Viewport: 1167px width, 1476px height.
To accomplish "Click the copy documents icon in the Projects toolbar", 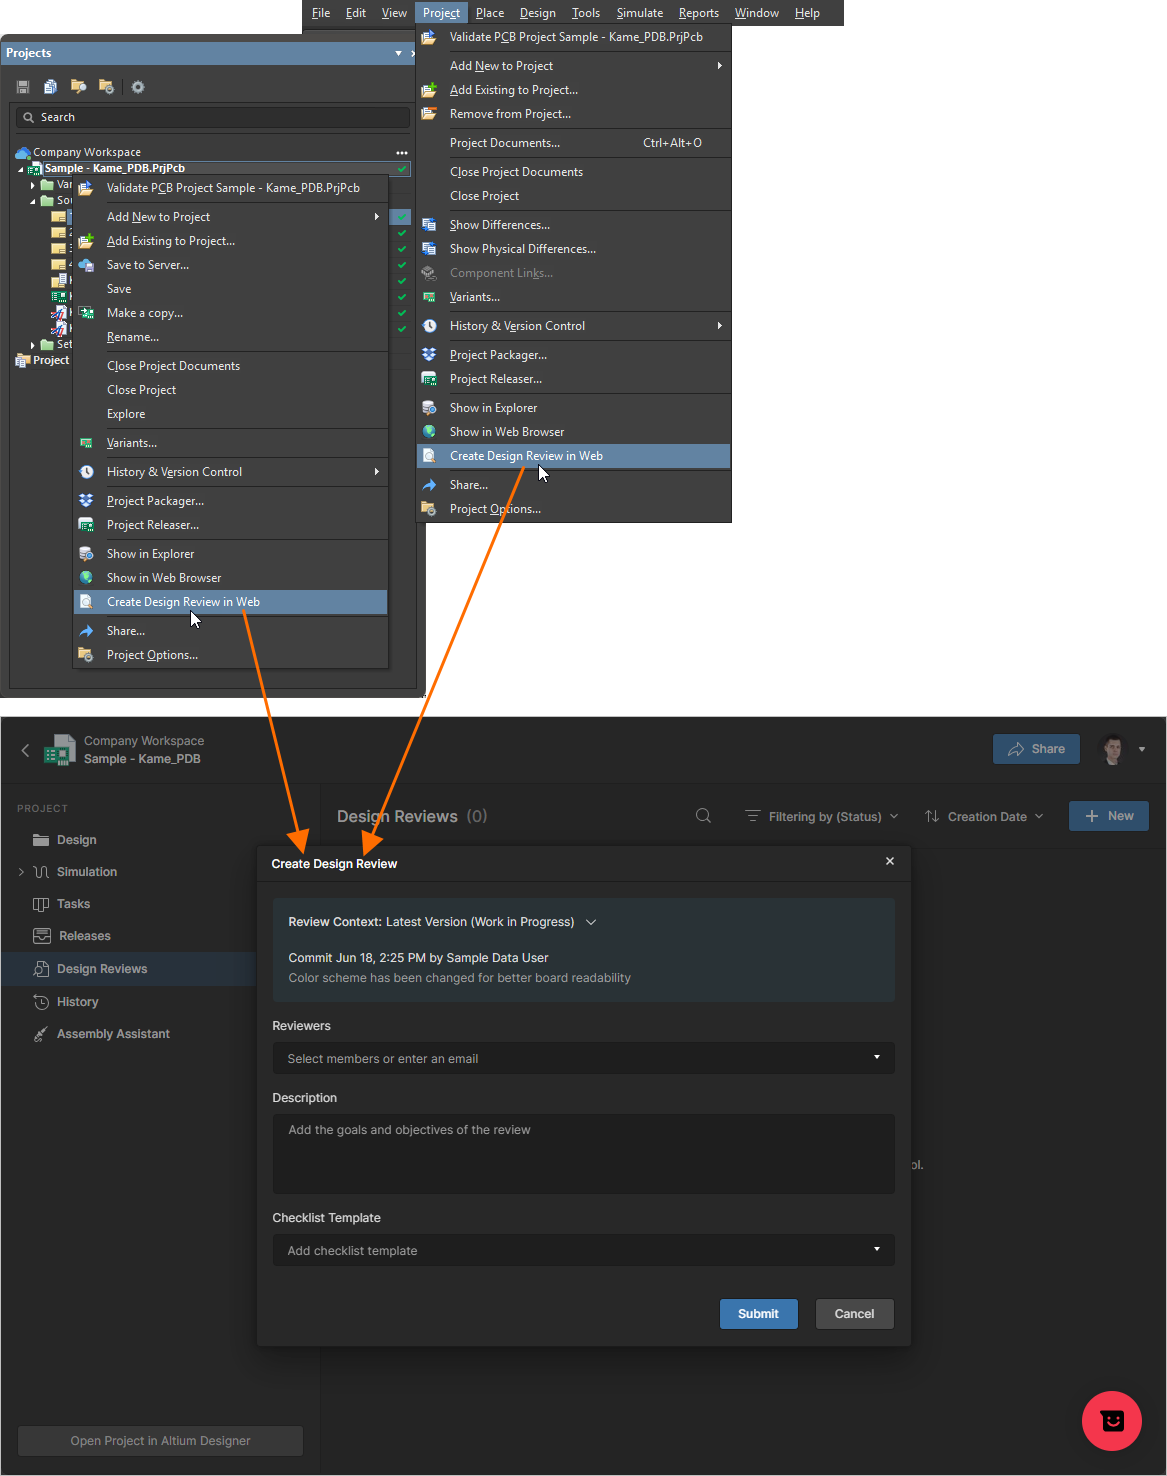I will point(50,87).
